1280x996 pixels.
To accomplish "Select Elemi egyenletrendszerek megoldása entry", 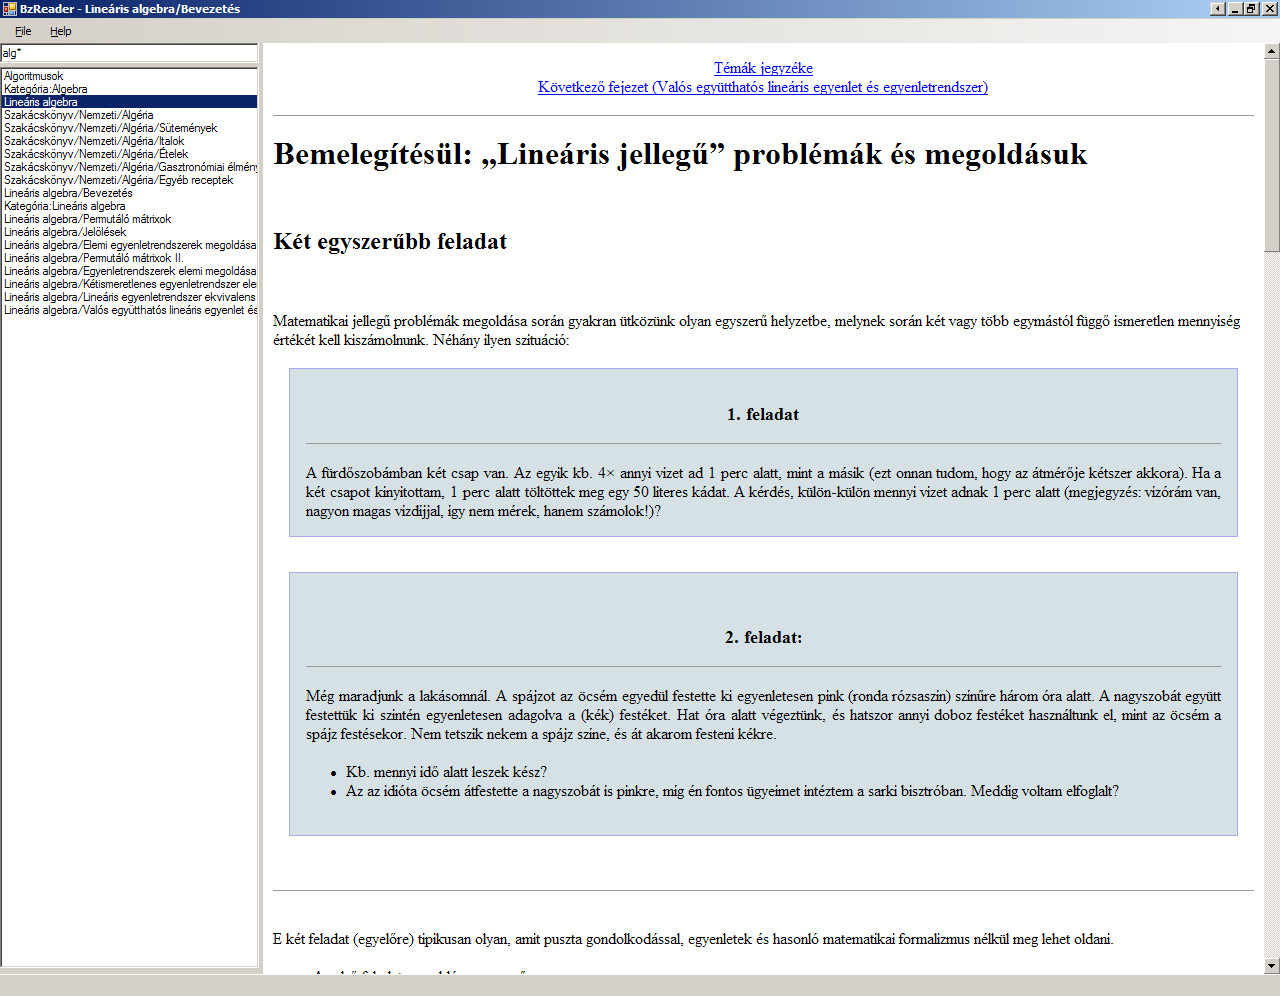I will point(130,245).
